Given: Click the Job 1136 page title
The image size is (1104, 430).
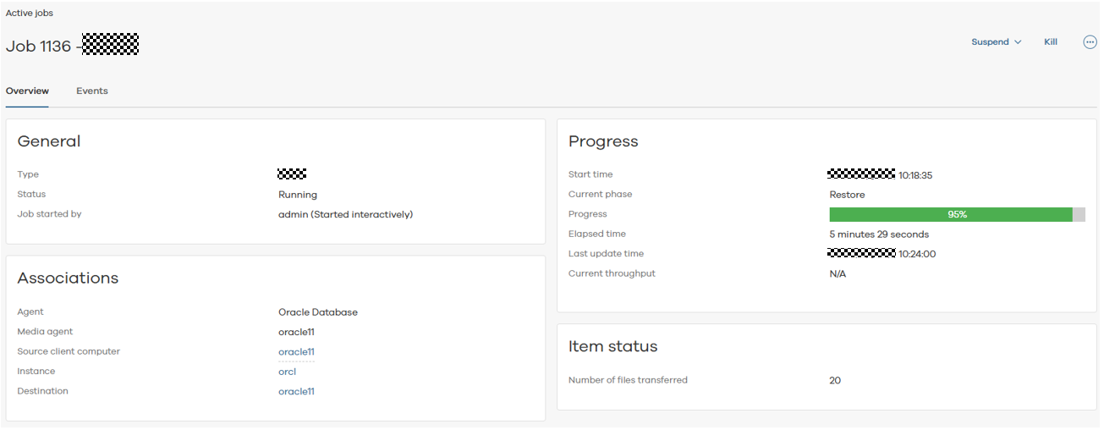Looking at the screenshot, I should (39, 46).
